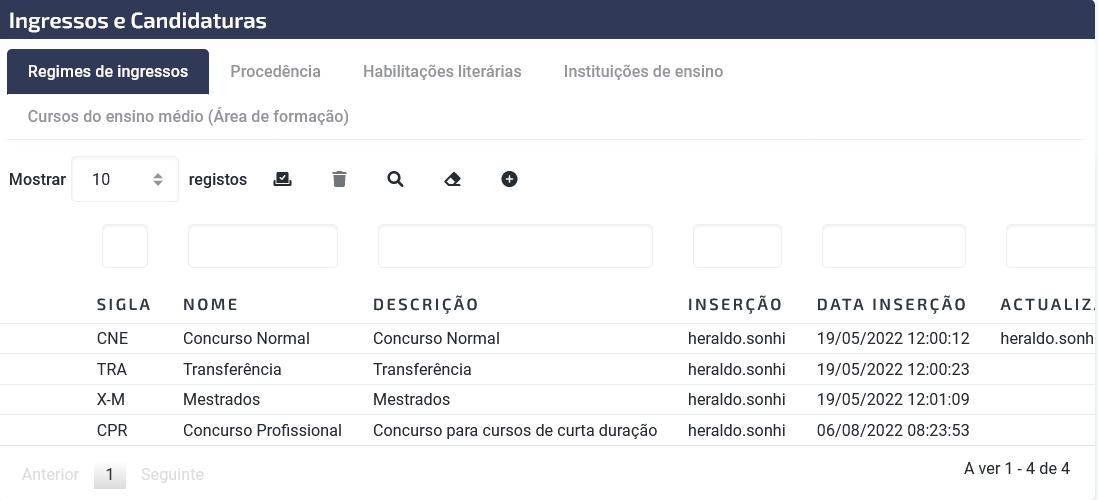Switch to the Procedência tab
This screenshot has width=1098, height=500.
[x=275, y=71]
